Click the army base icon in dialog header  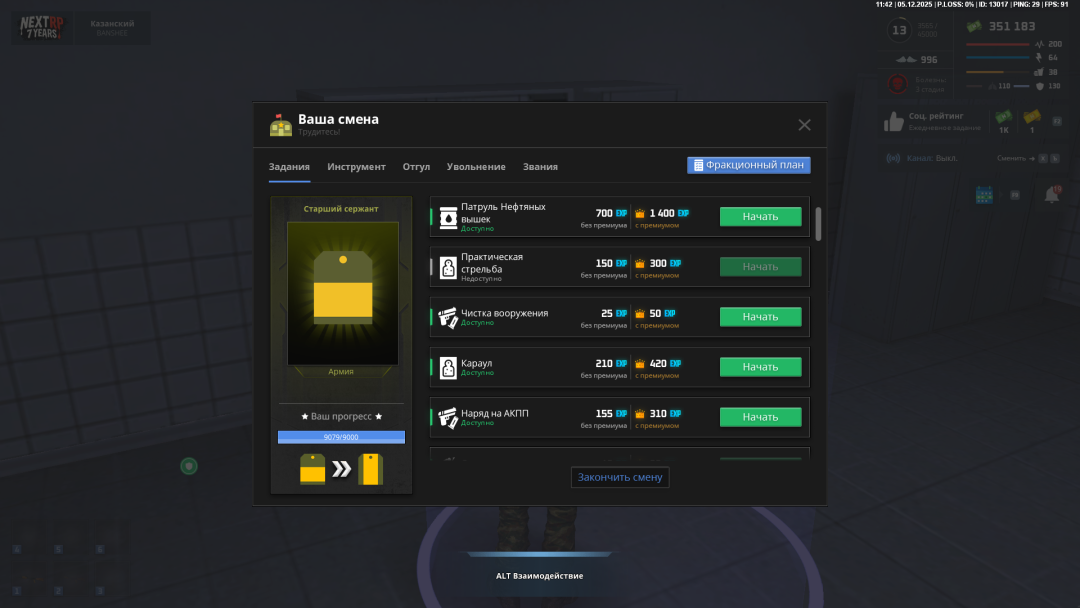(x=280, y=125)
